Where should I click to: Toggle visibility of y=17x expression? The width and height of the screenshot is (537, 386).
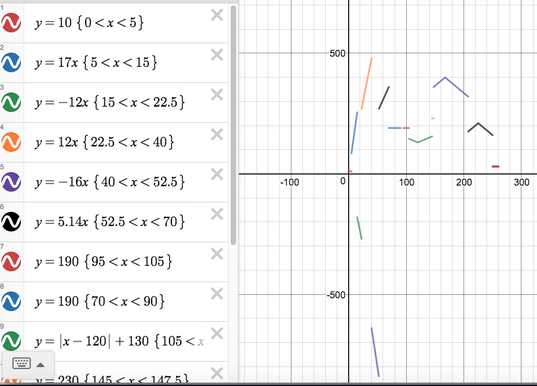pos(11,62)
